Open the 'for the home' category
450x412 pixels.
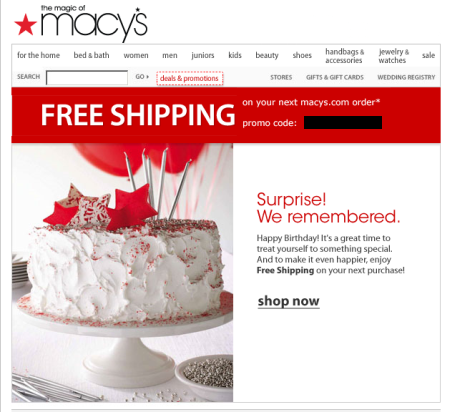(x=38, y=55)
